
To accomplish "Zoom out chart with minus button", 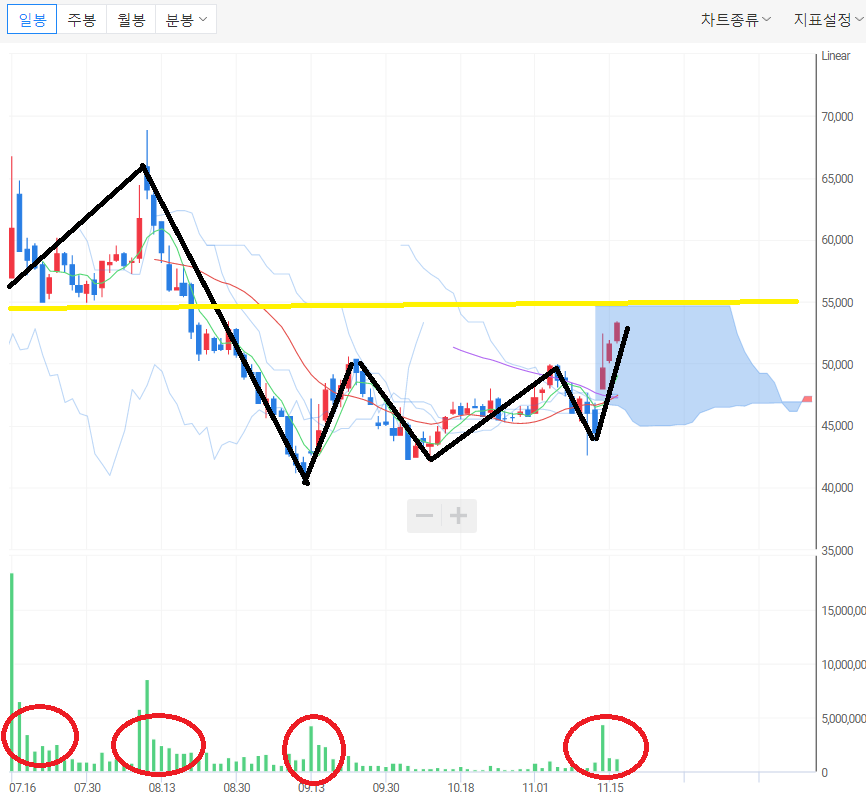I will coord(424,516).
